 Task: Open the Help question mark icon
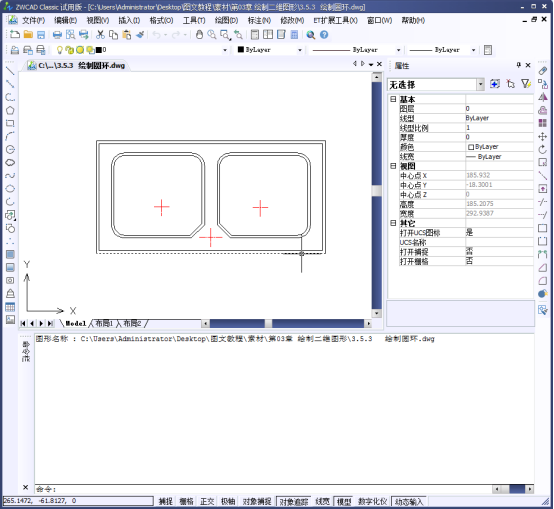pyautogui.click(x=324, y=35)
